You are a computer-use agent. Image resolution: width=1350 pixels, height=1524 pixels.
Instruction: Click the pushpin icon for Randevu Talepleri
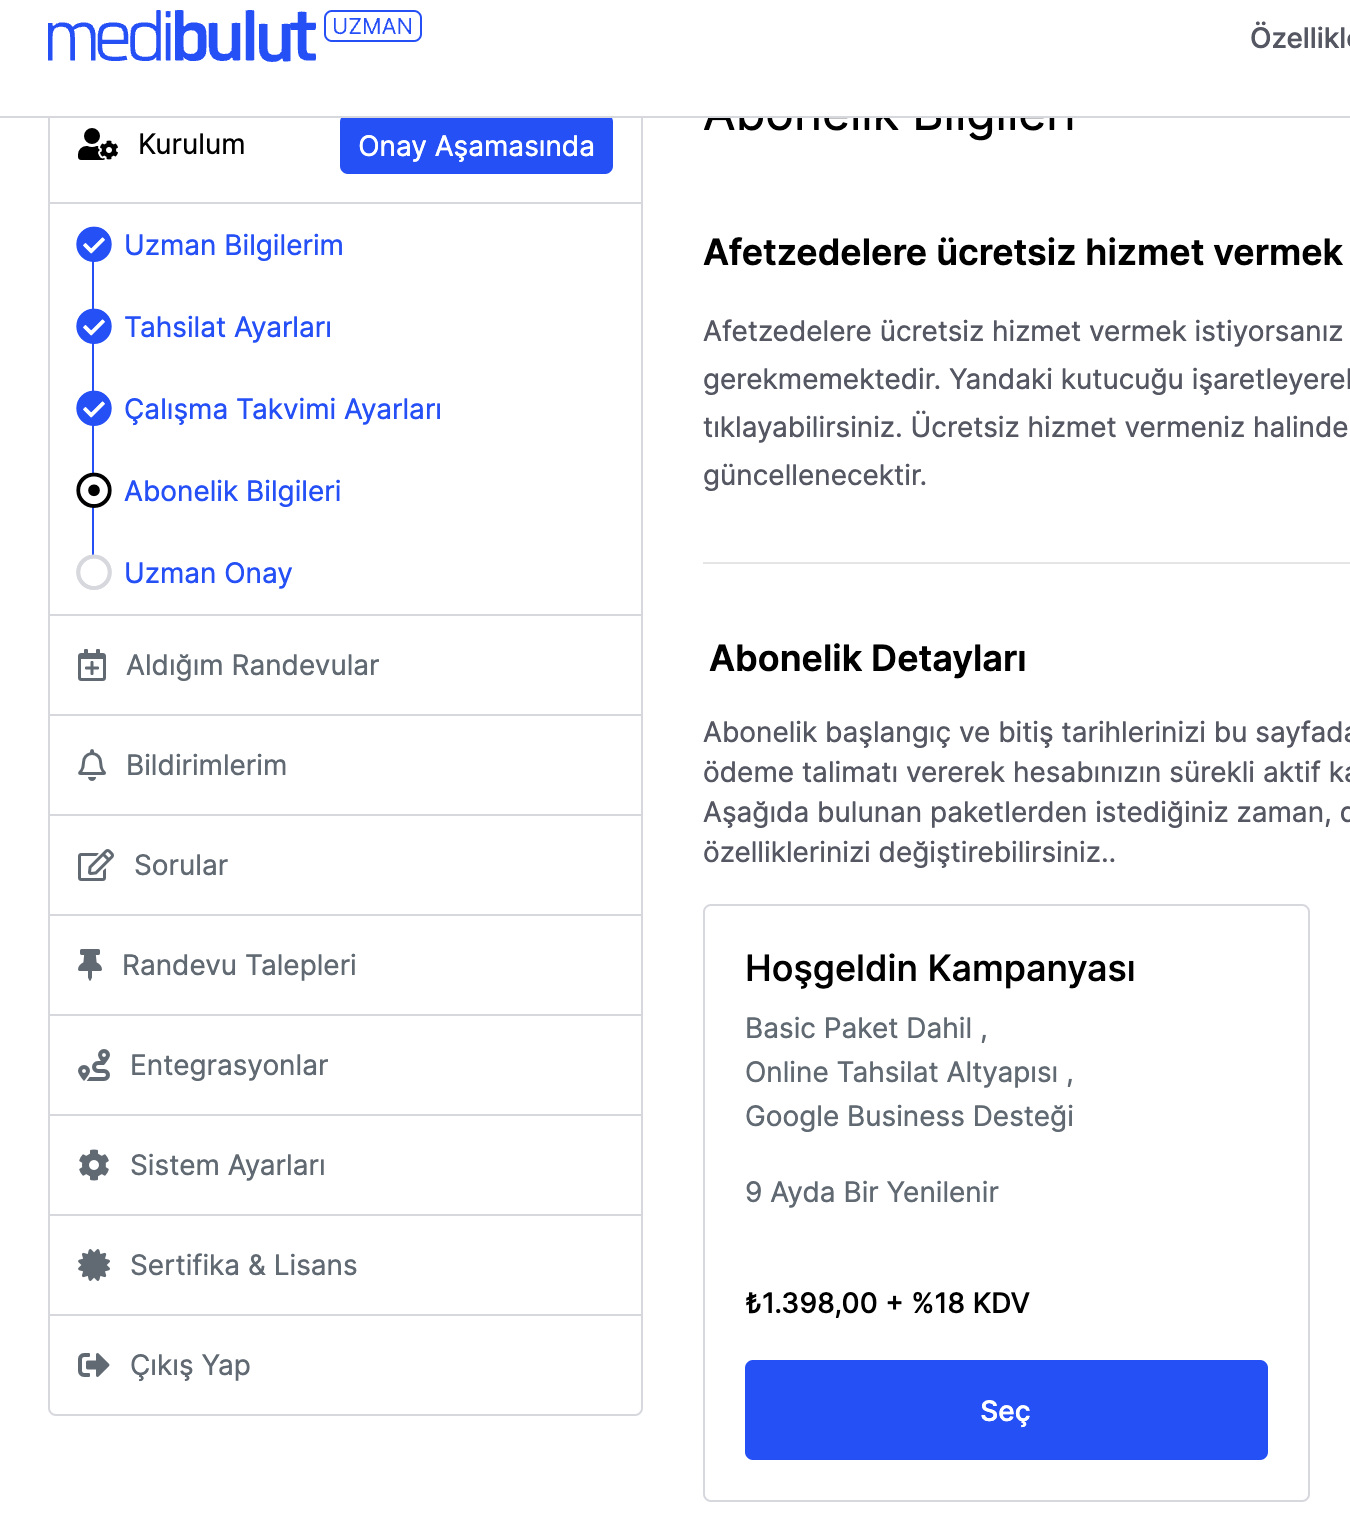tap(90, 965)
